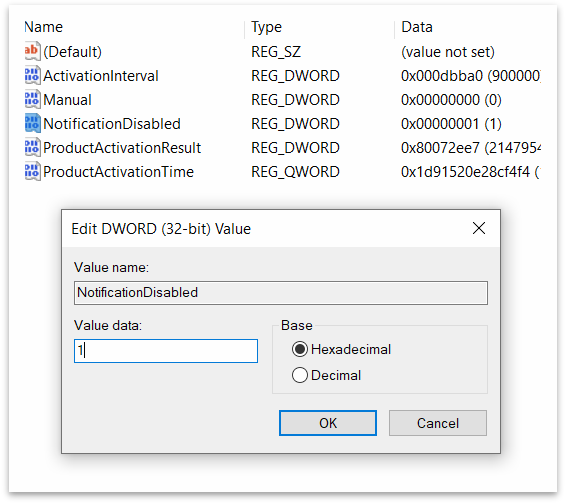Select the ProductActivationResult entry name
This screenshot has width=566, height=504.
pos(122,148)
